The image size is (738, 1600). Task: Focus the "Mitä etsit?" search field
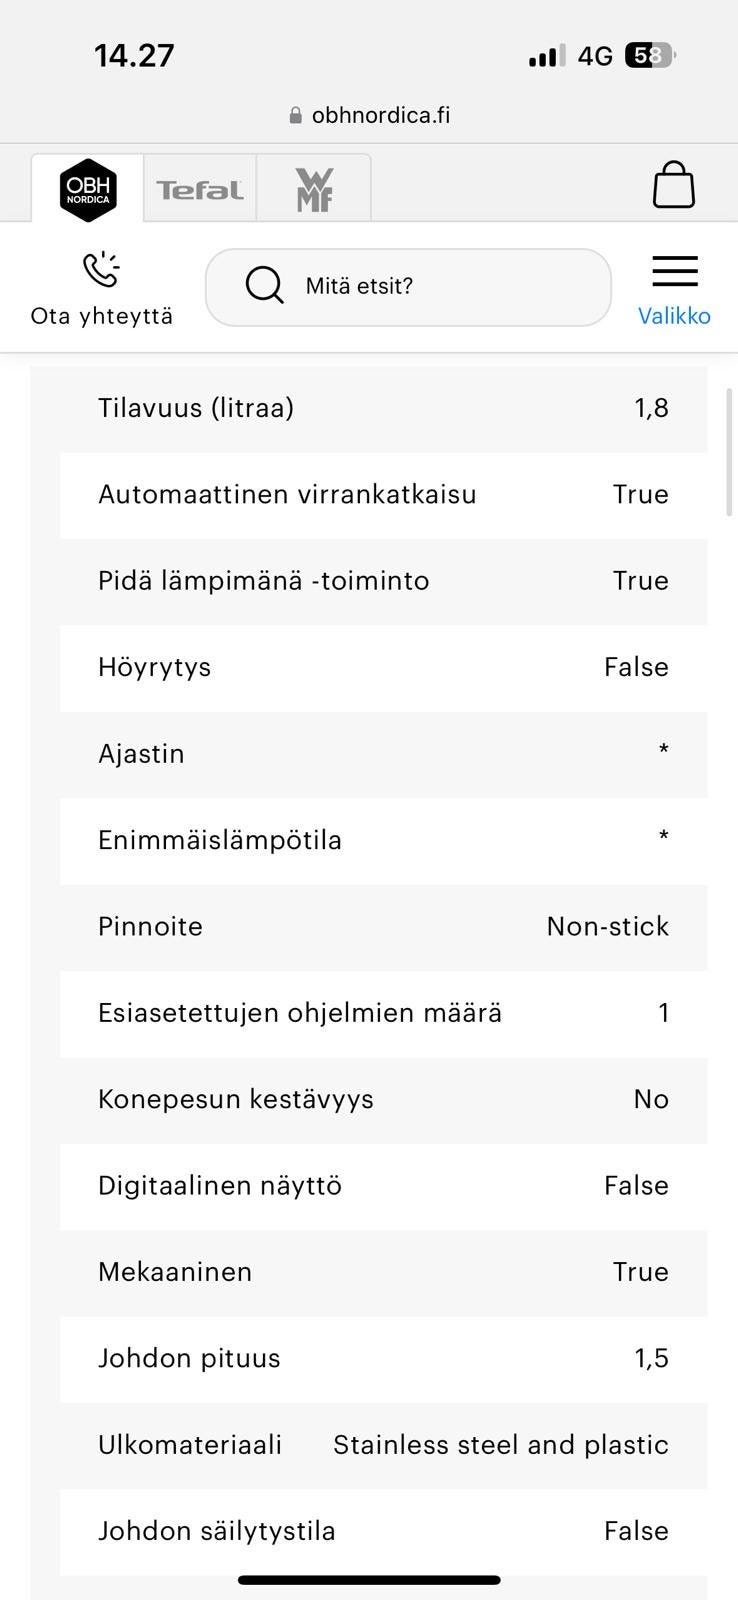[x=440, y=286]
